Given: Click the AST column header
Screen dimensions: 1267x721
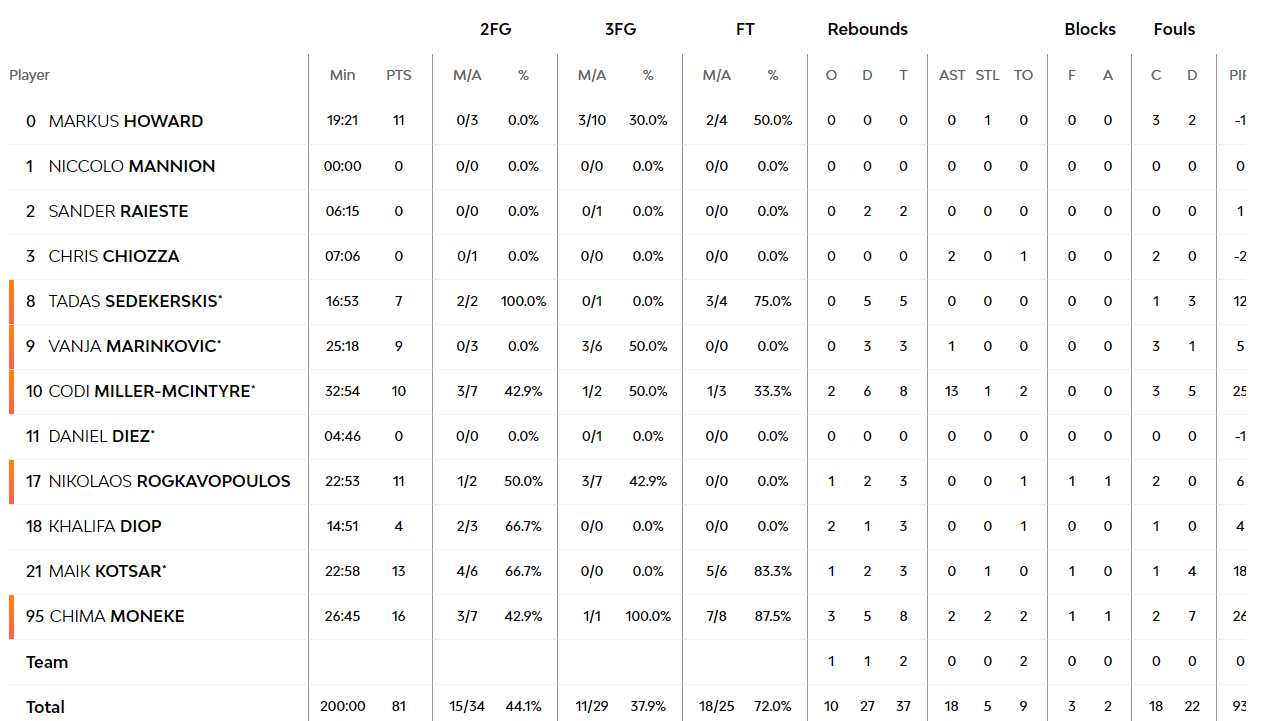Looking at the screenshot, I should point(952,75).
